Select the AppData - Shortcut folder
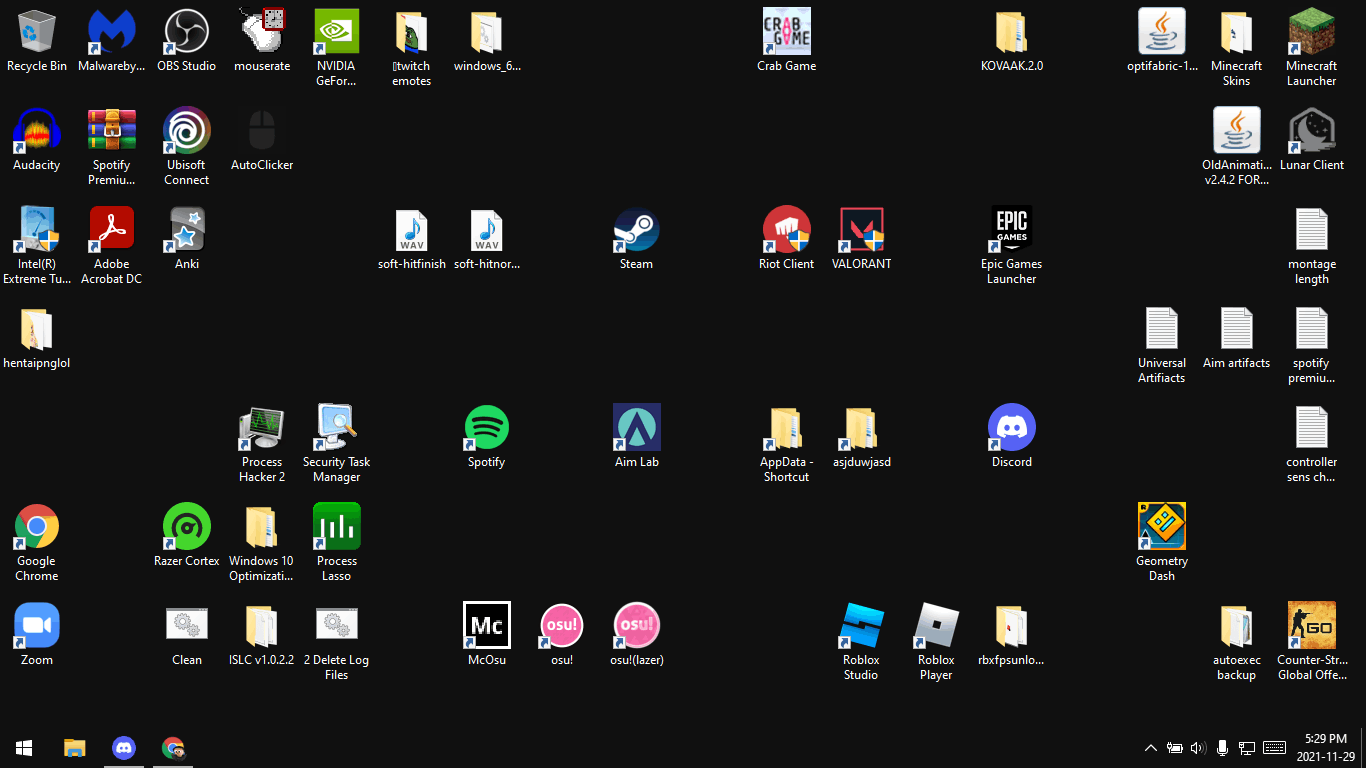Viewport: 1366px width, 768px height. 787,428
